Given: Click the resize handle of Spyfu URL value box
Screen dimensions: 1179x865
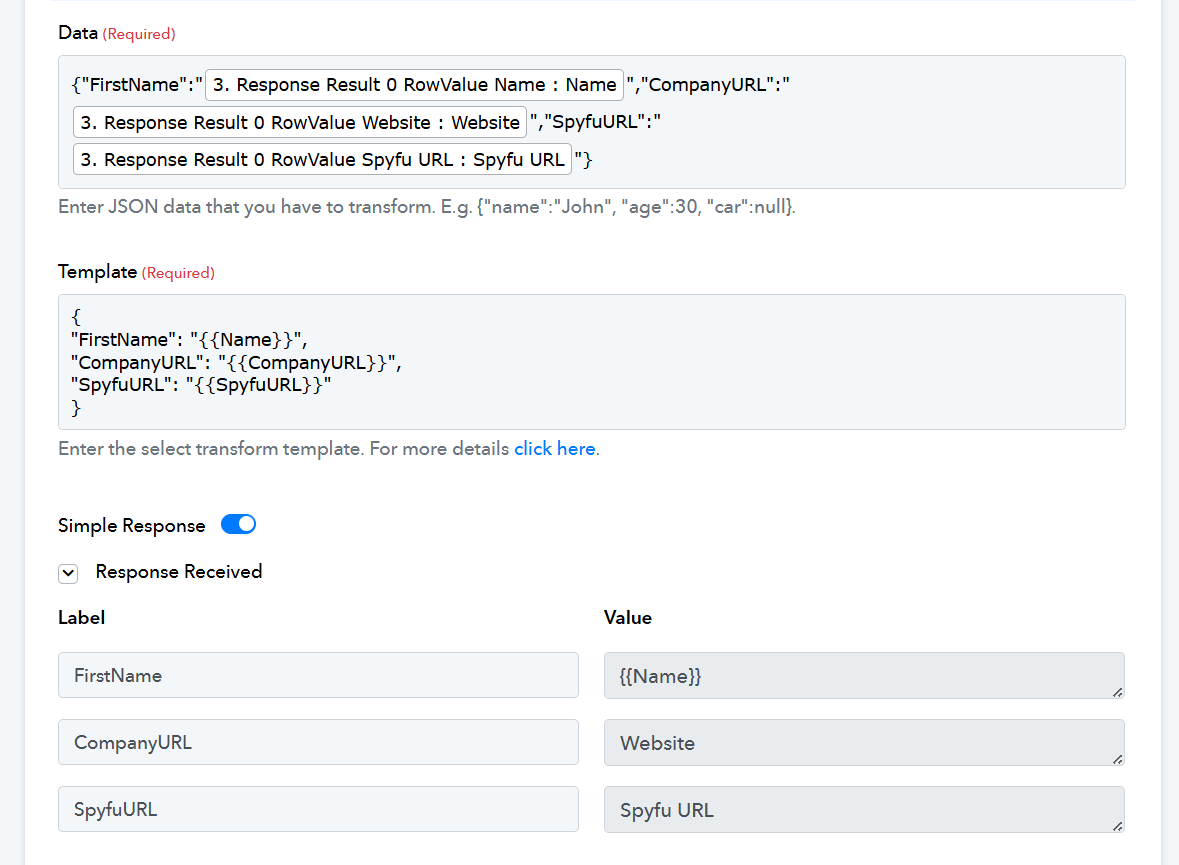Looking at the screenshot, I should (1117, 825).
